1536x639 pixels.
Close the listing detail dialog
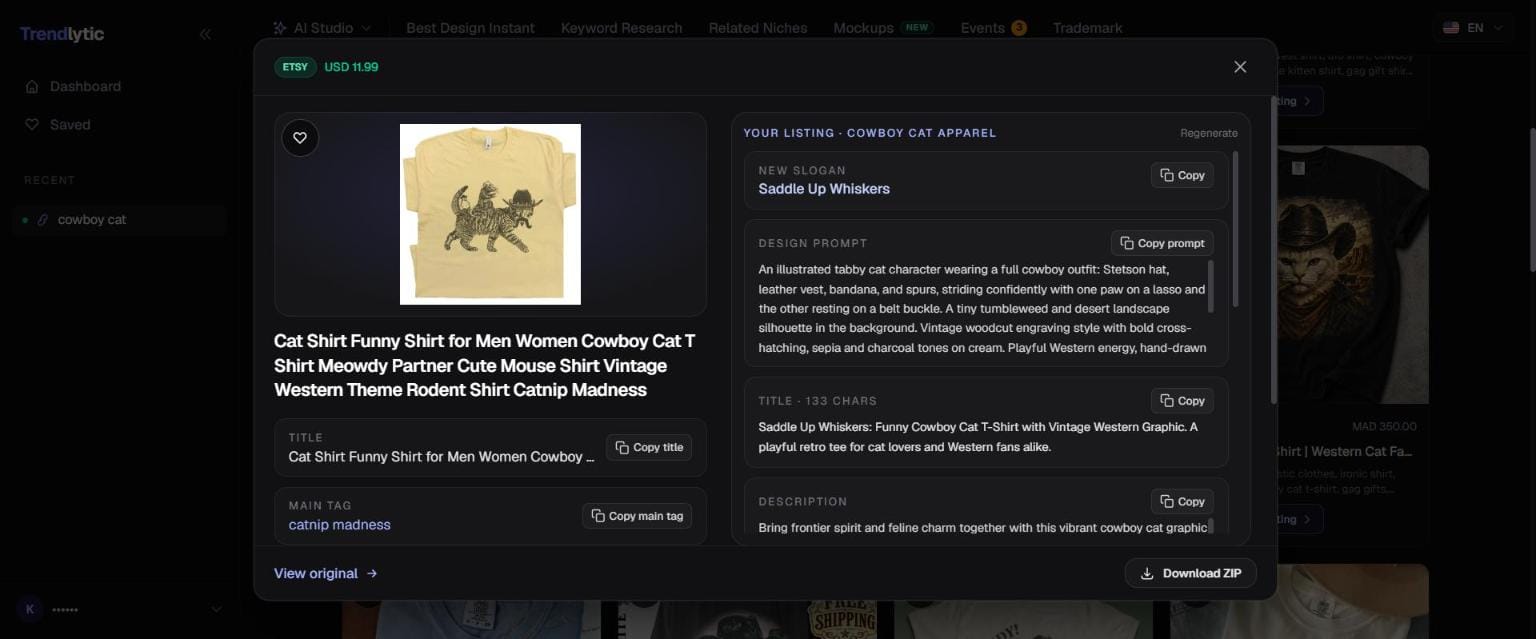click(x=1240, y=67)
